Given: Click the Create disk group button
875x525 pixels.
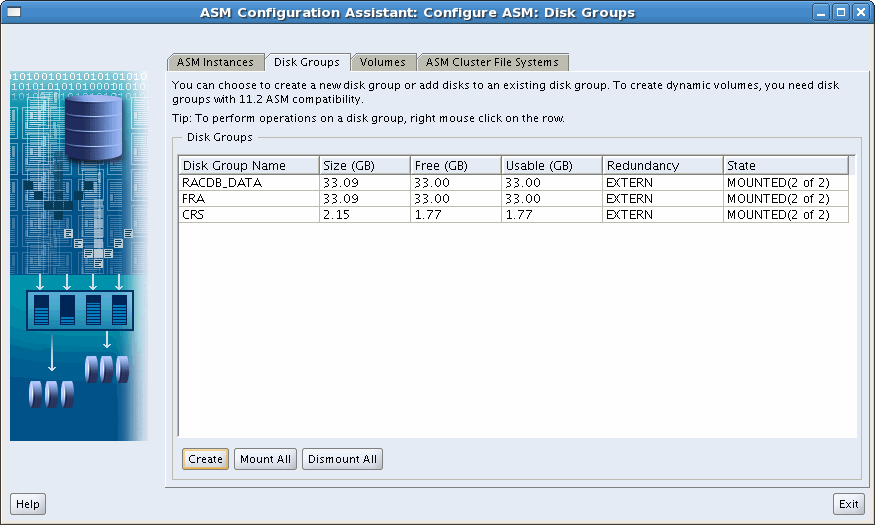Looking at the screenshot, I should pyautogui.click(x=205, y=459).
